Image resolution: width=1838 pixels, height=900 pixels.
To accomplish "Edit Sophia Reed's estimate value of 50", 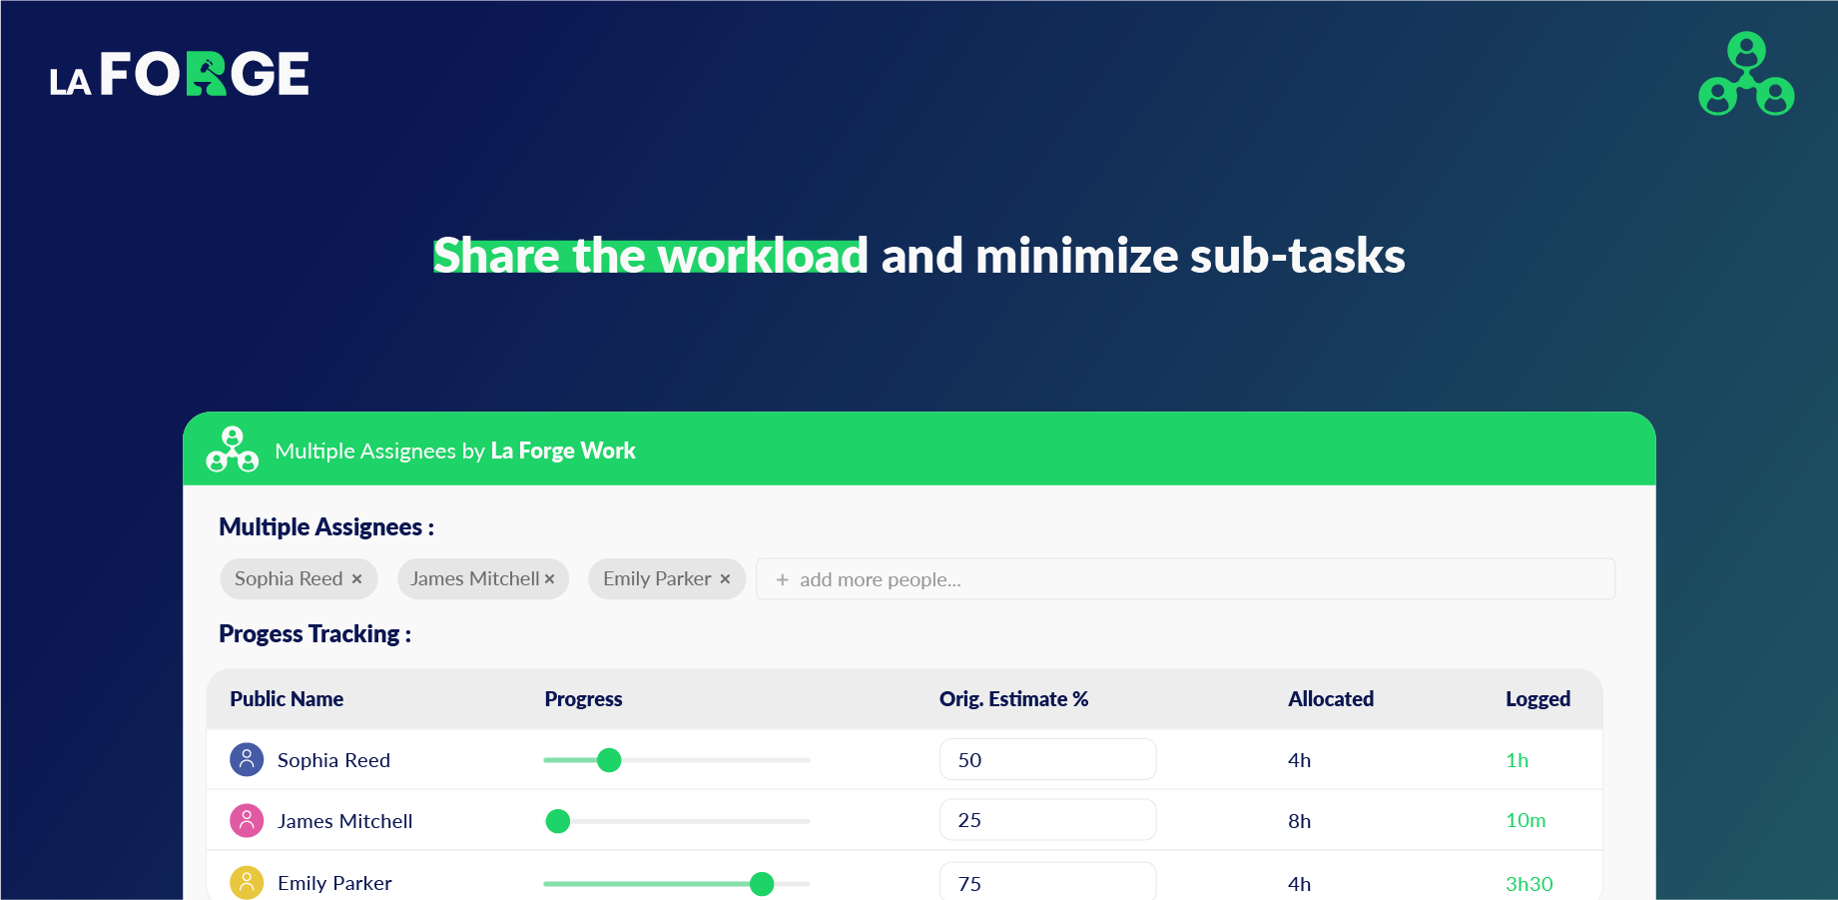I will click(x=1047, y=760).
